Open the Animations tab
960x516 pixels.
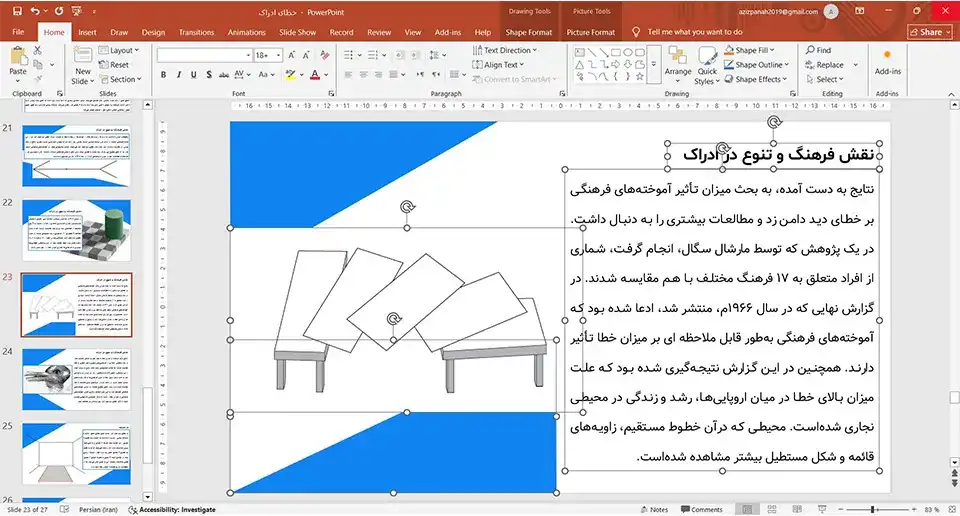246,32
